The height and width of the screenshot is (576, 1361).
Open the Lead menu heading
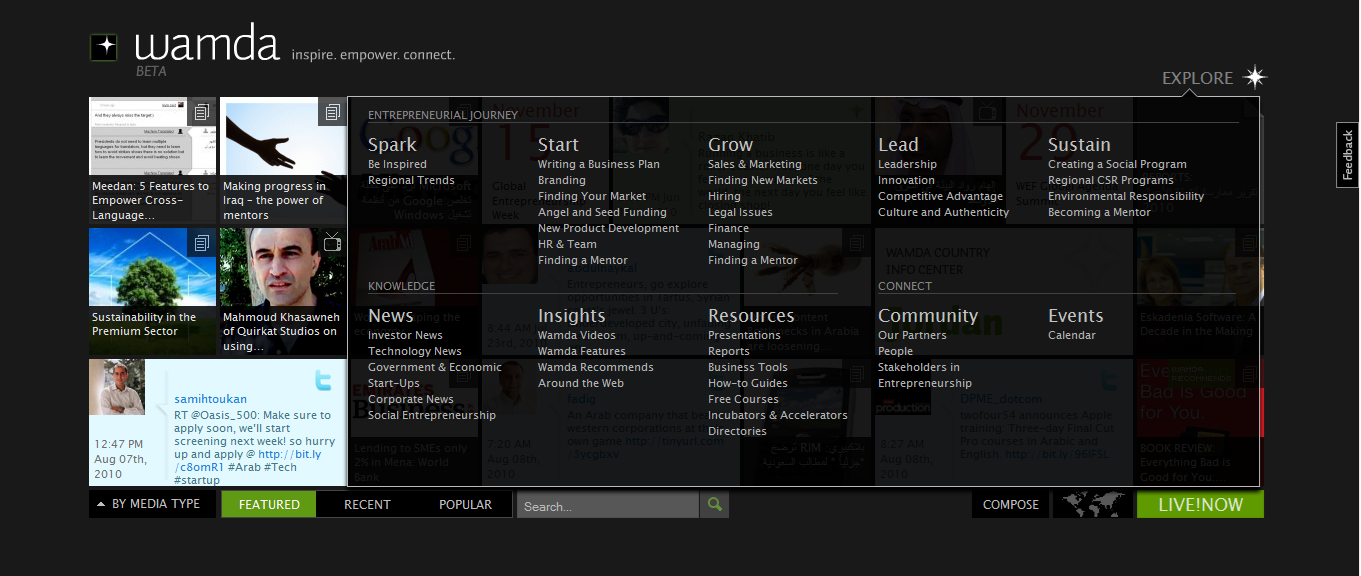pos(898,145)
